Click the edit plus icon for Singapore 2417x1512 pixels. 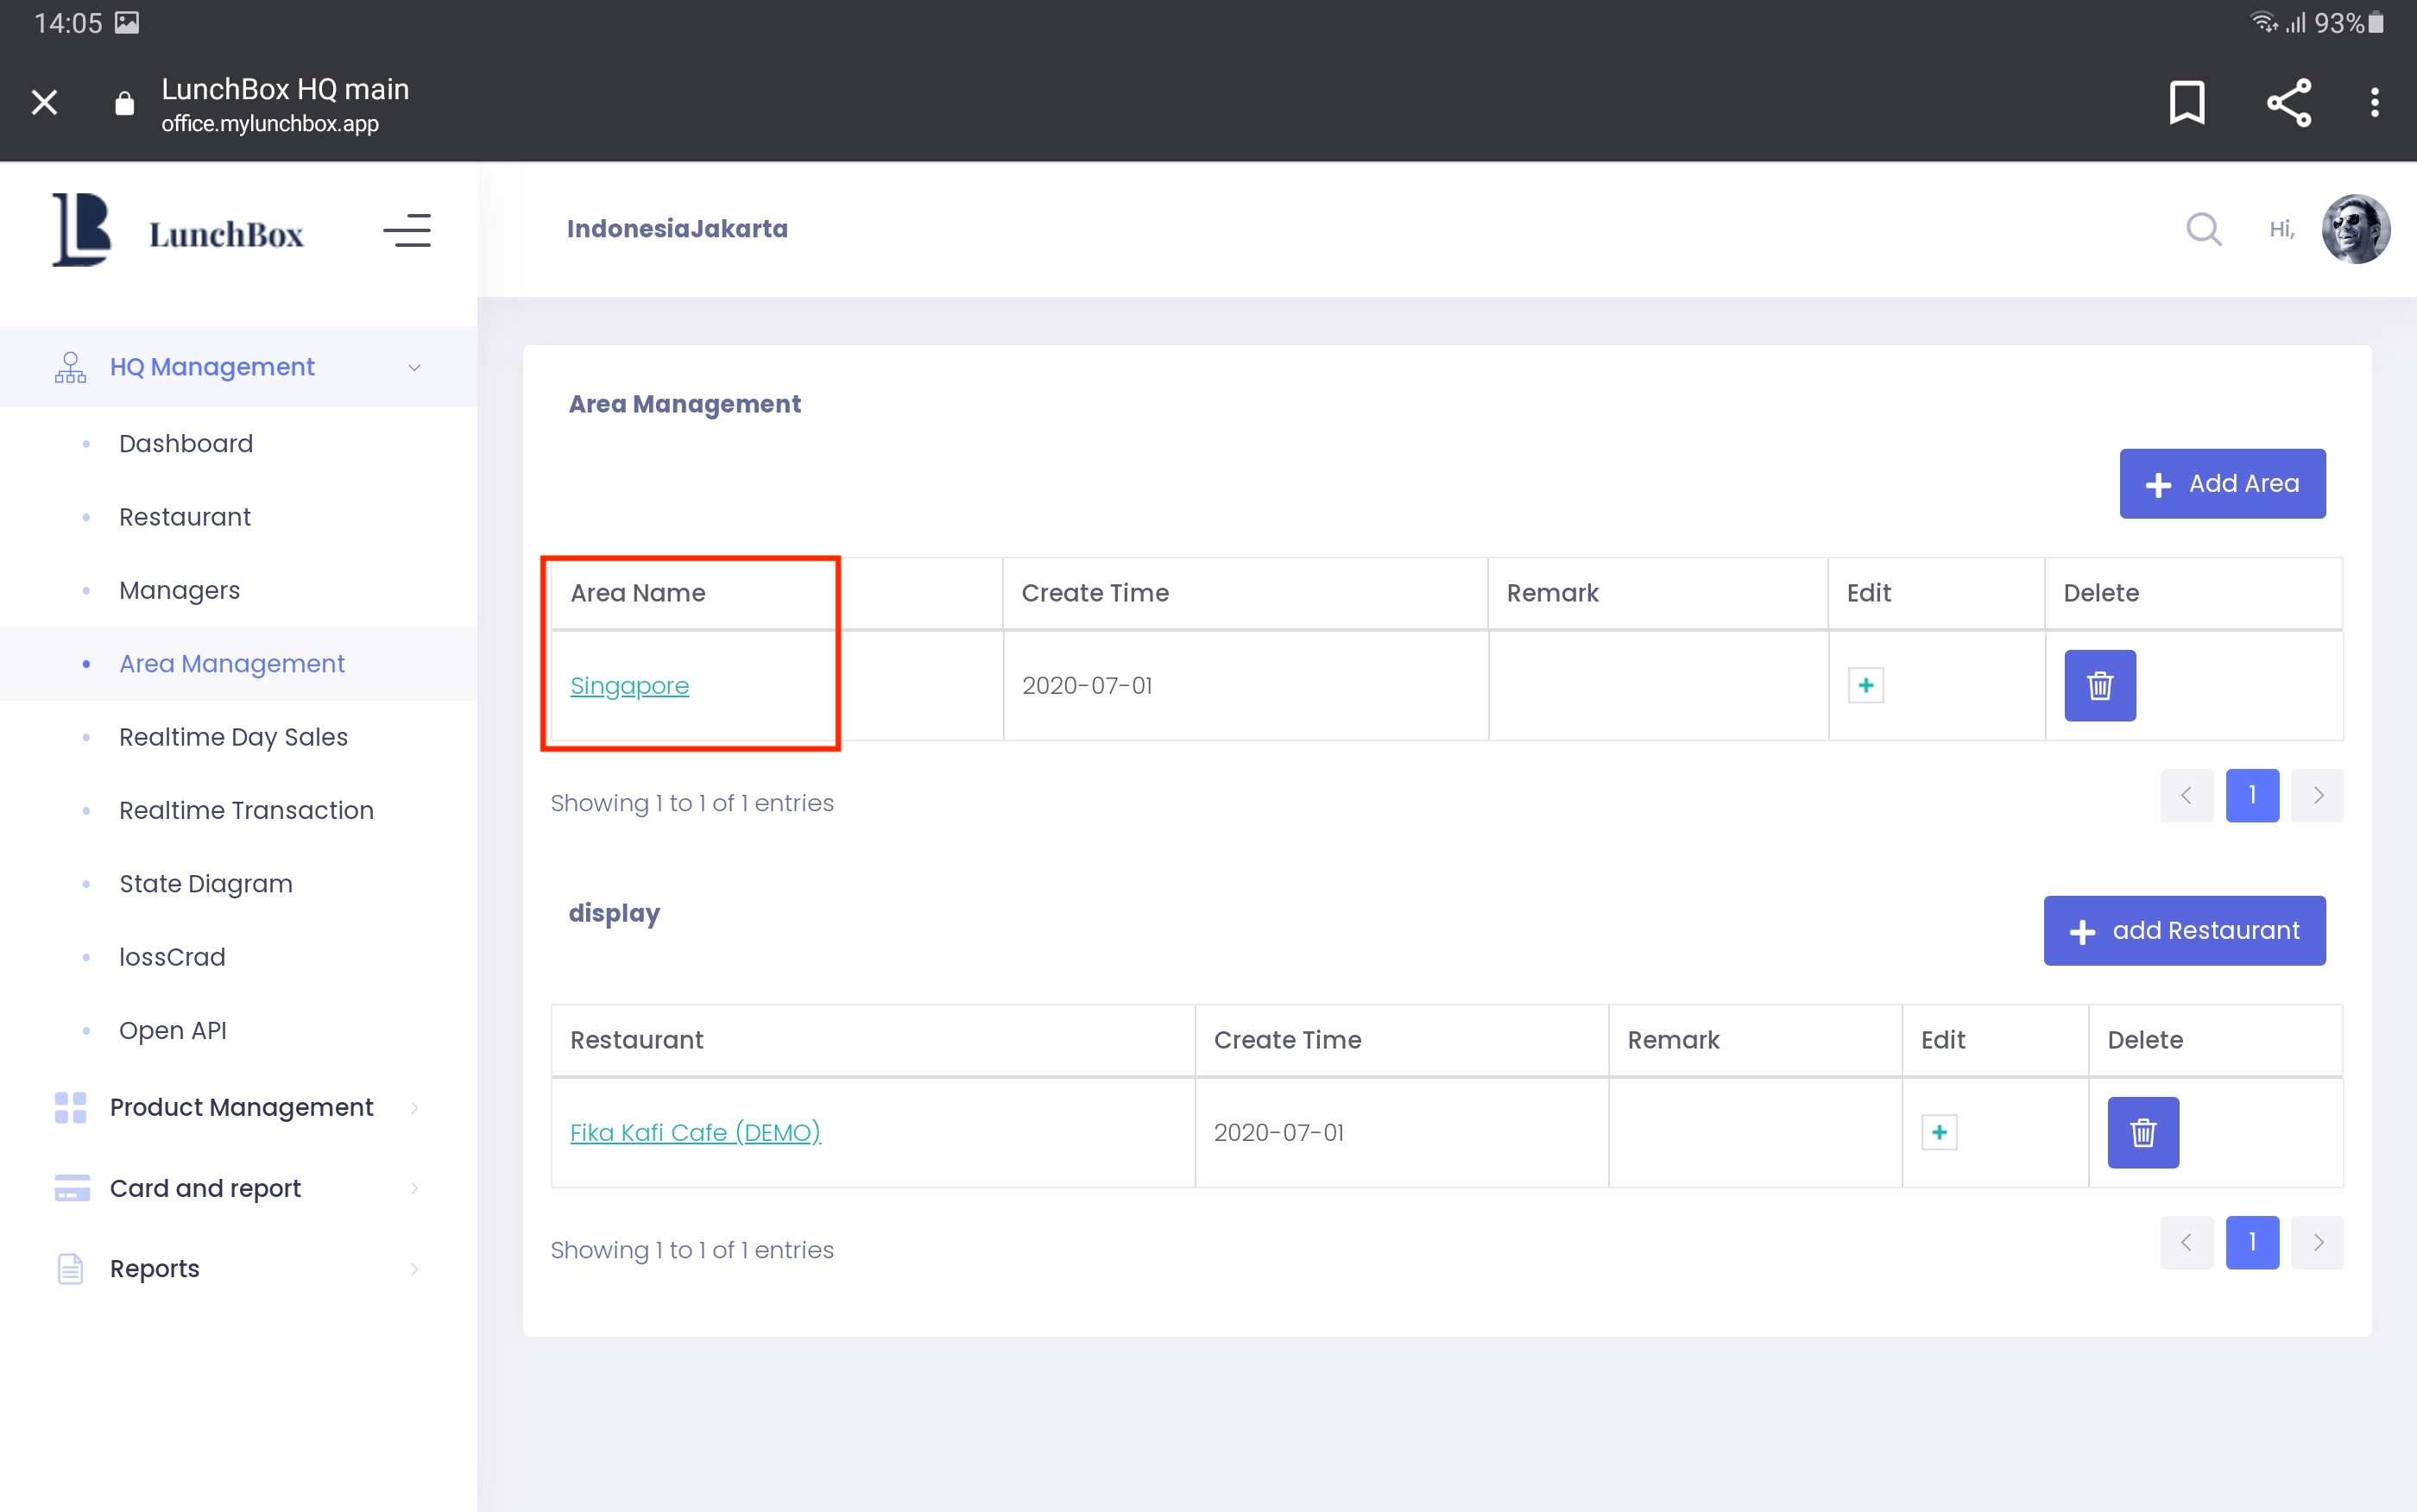coord(1865,685)
